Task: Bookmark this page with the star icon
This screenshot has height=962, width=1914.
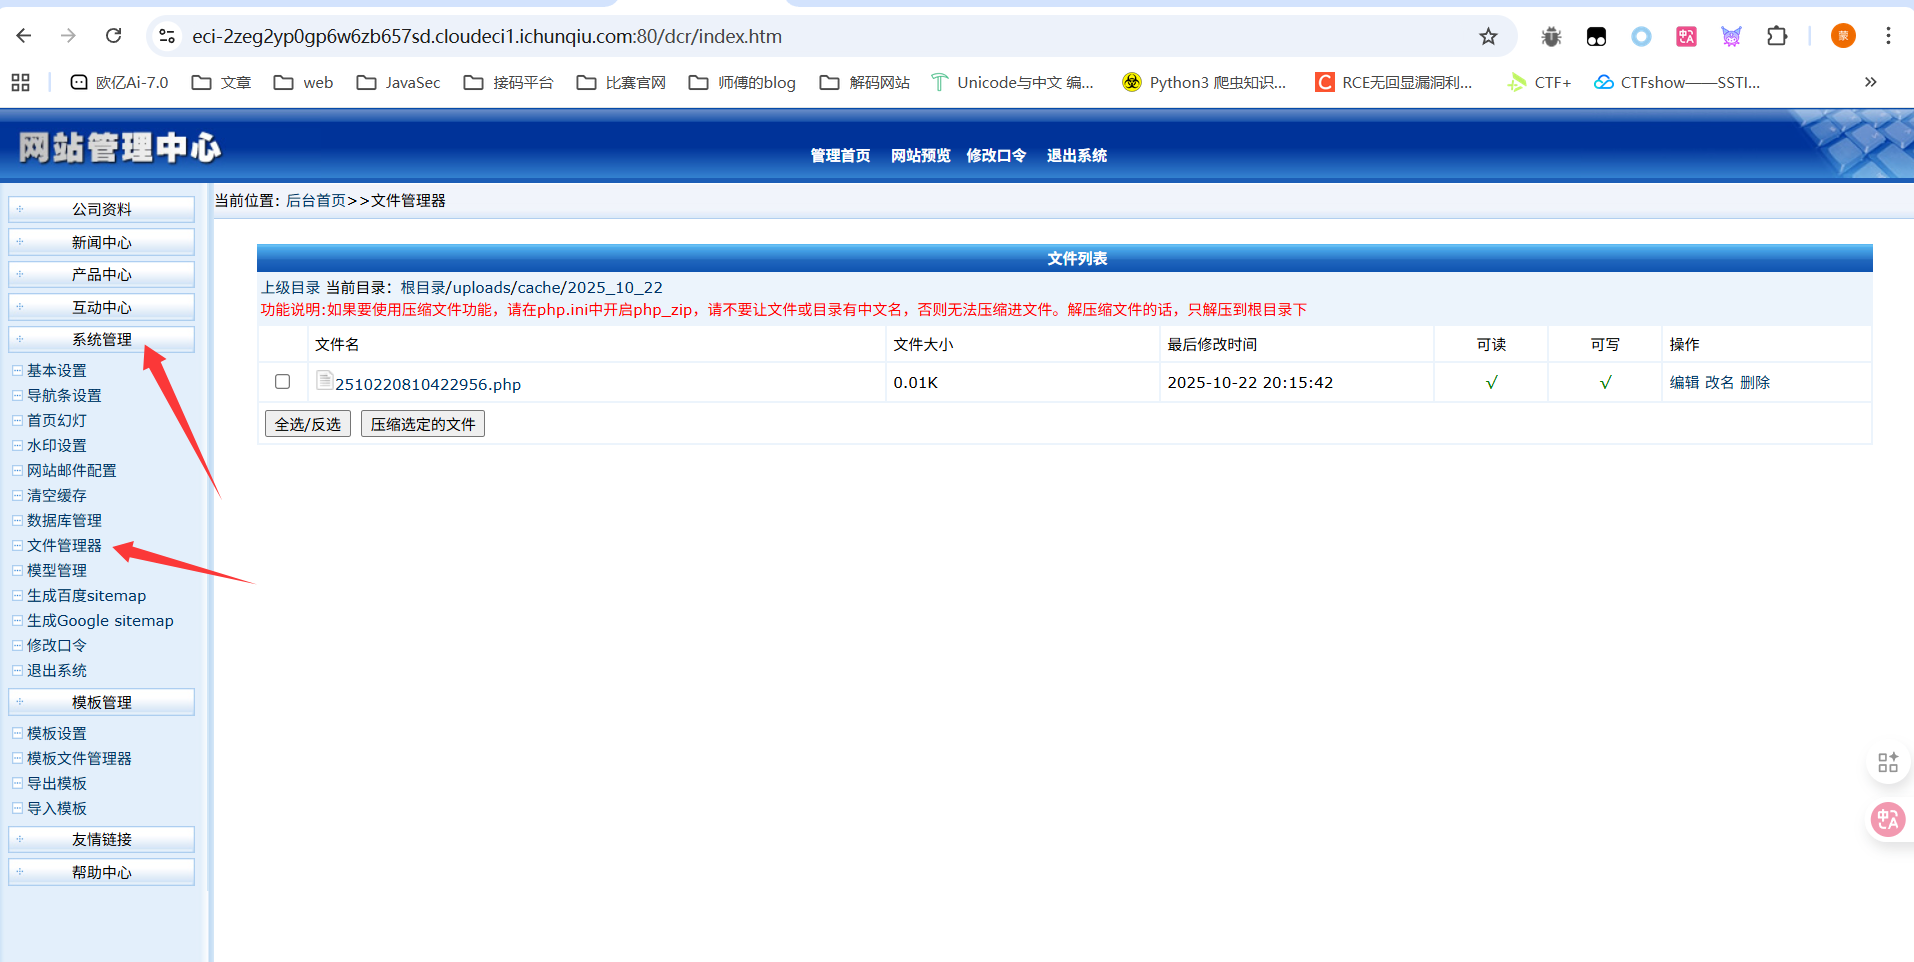Action: [x=1488, y=36]
